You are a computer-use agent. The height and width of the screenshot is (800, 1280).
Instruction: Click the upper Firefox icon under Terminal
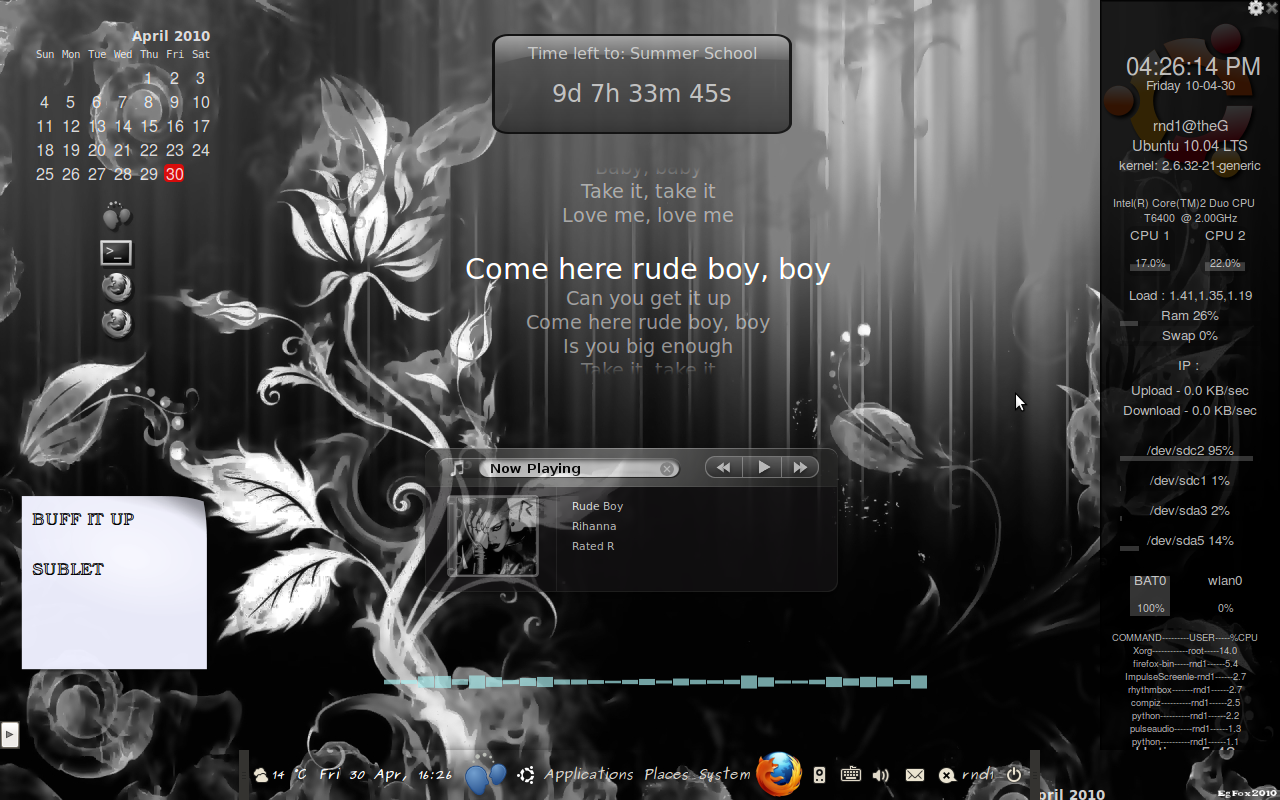point(116,287)
